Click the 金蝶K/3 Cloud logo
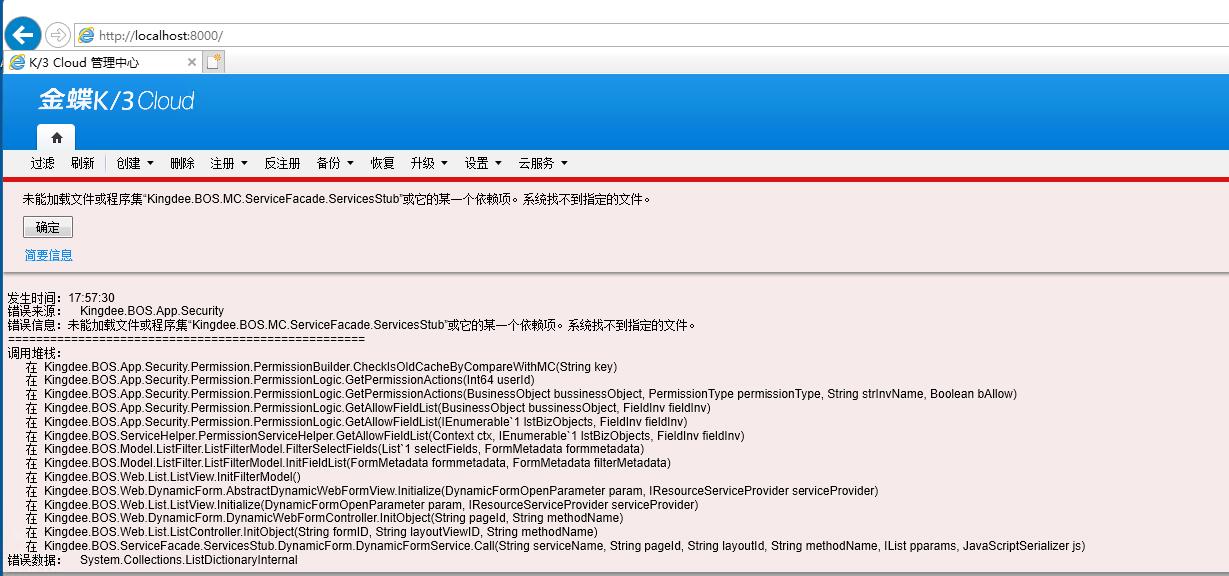 pyautogui.click(x=116, y=100)
